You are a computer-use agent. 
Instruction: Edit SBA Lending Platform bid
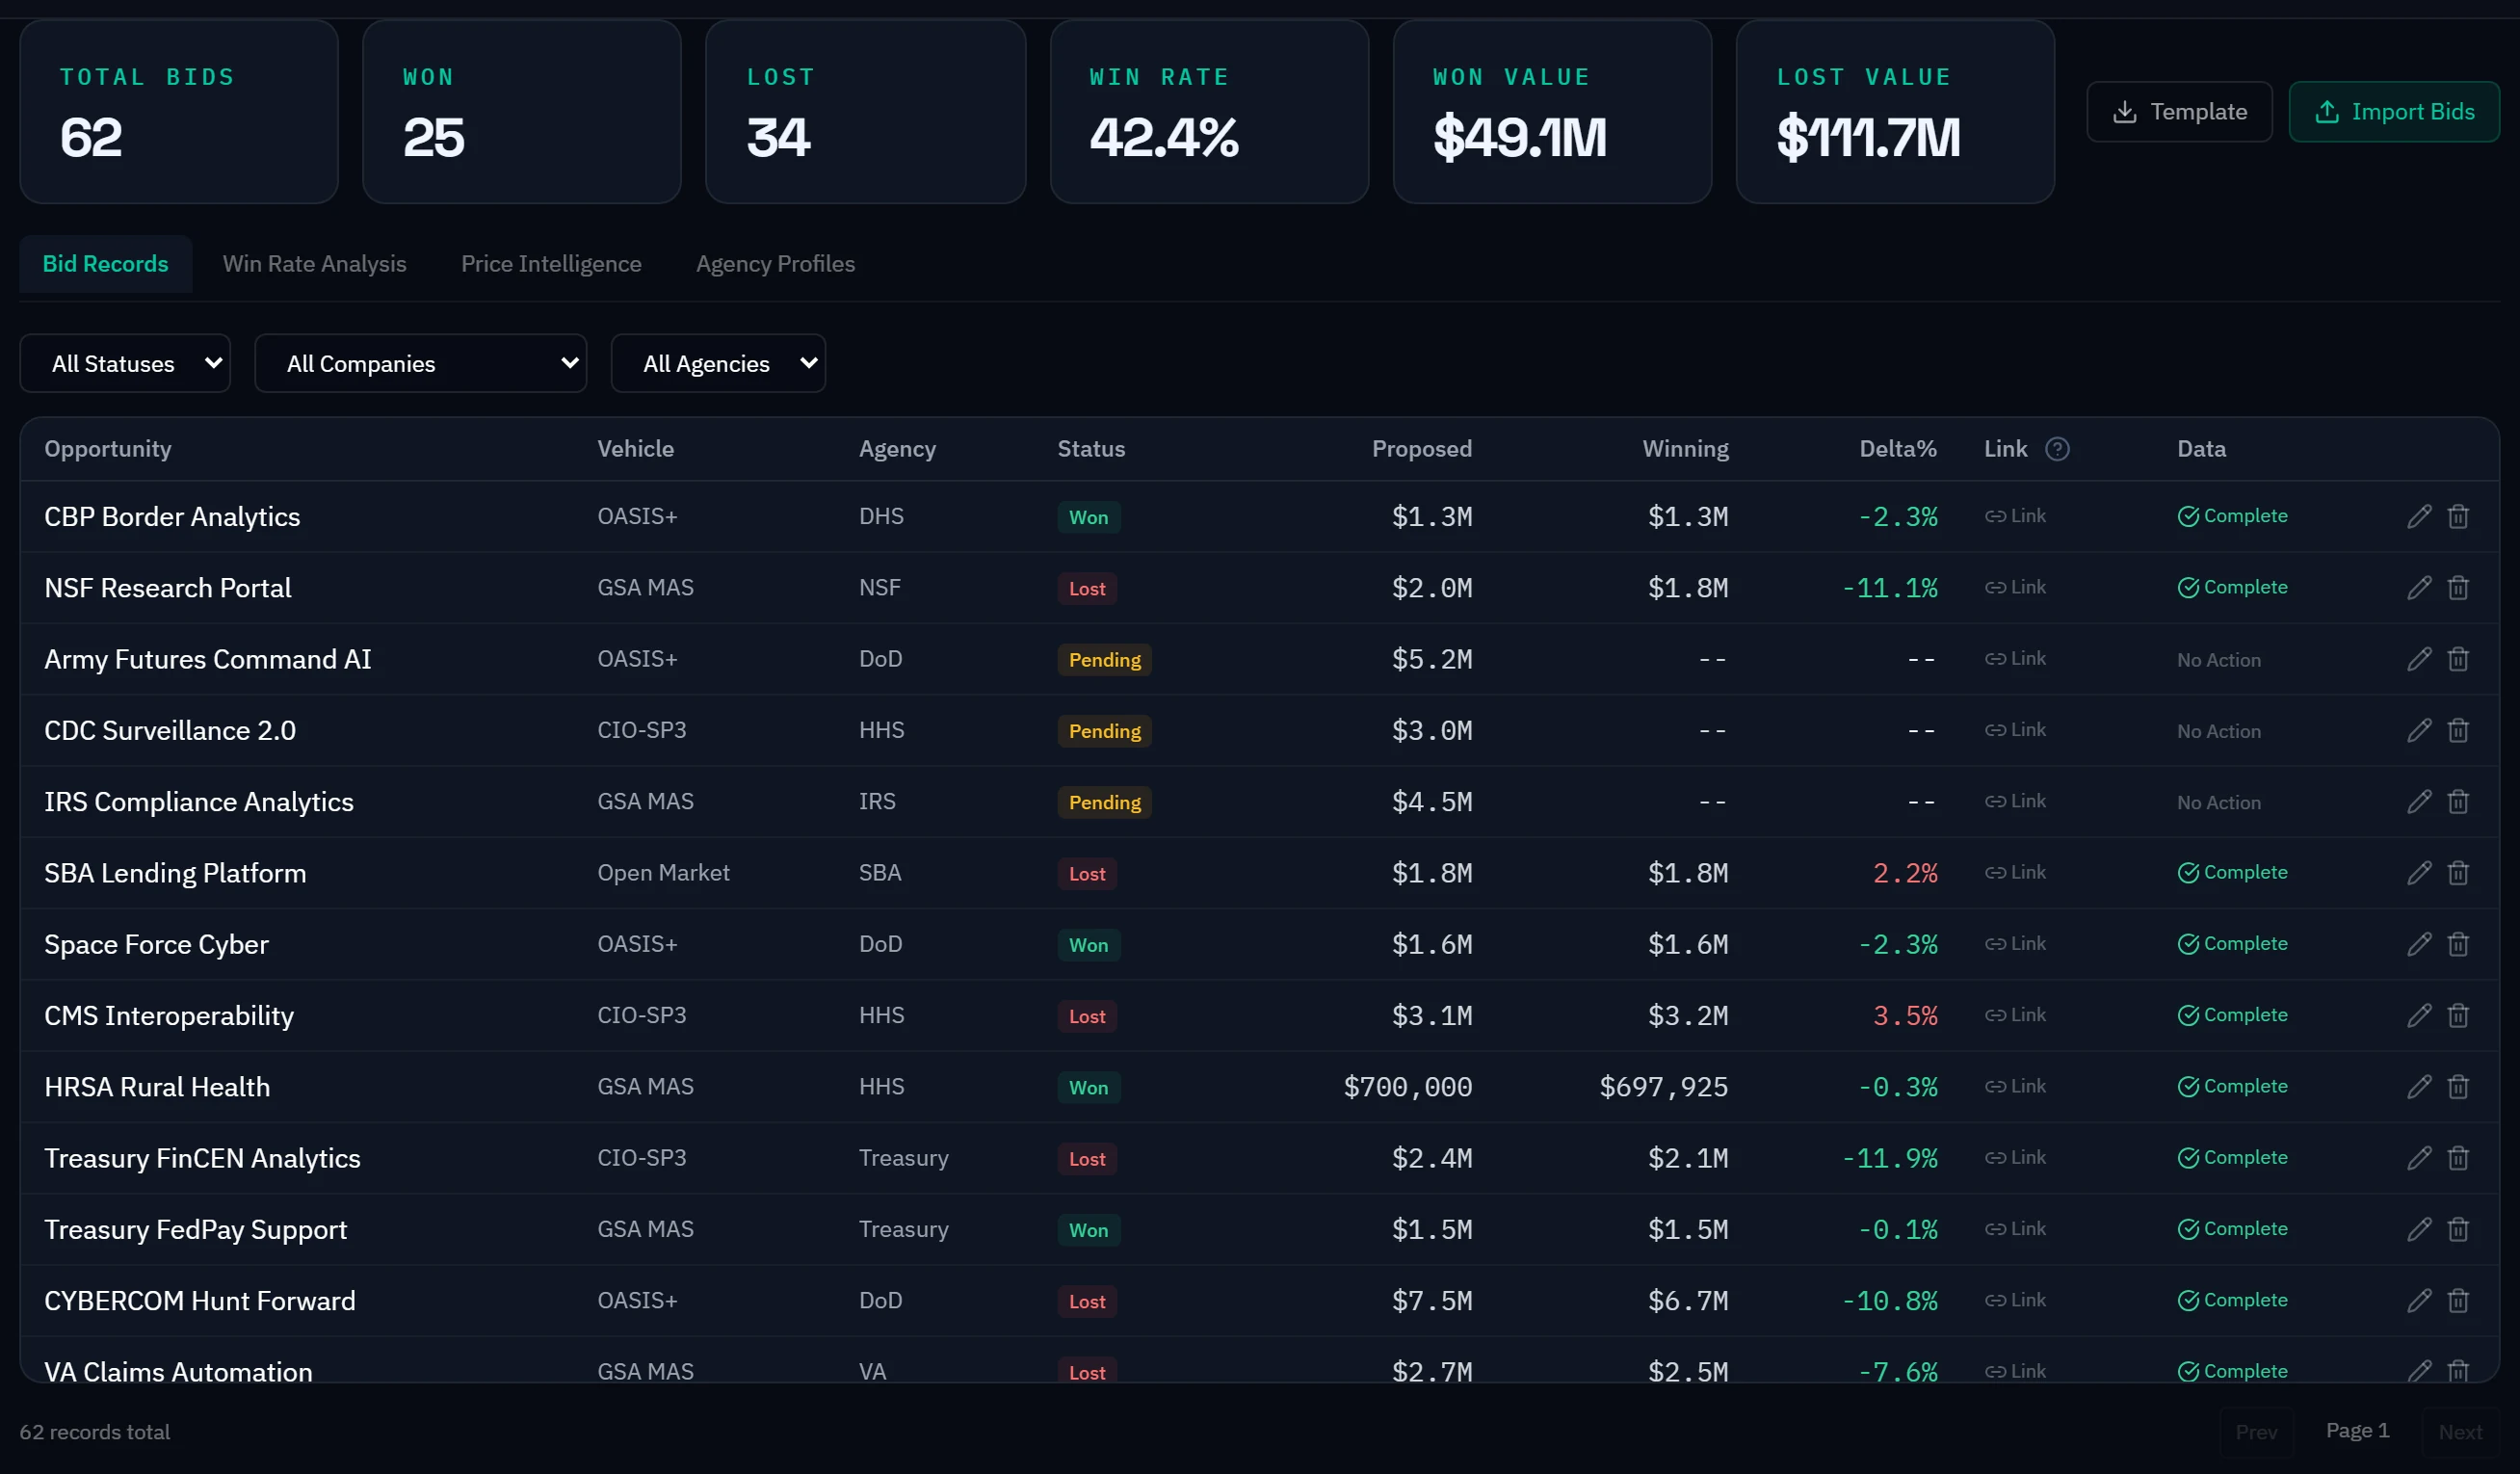coord(2419,873)
